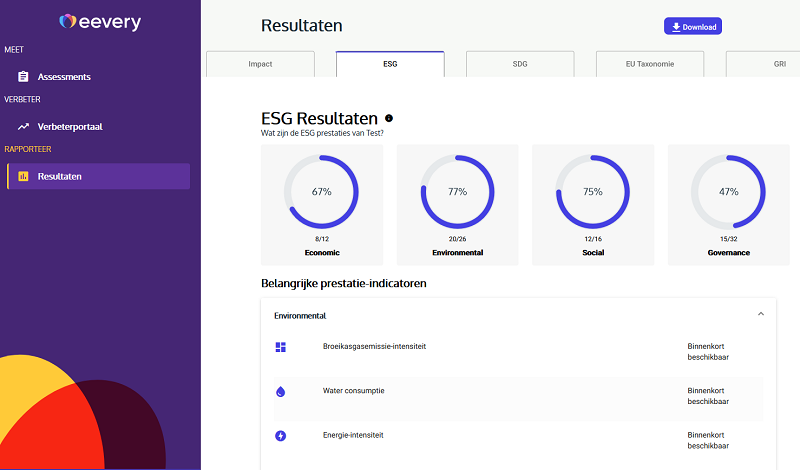Switch to the SDG tab
Viewport: 800px width, 470px height.
tap(520, 64)
